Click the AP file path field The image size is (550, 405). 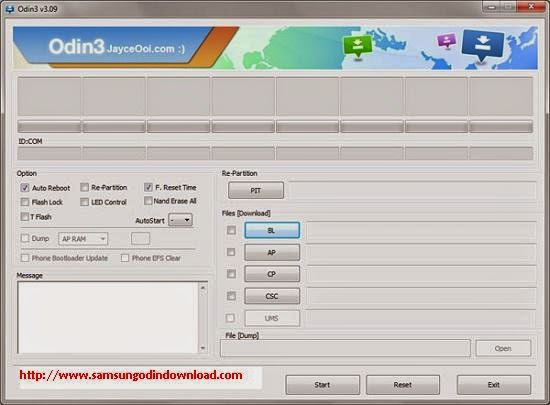[x=421, y=252]
